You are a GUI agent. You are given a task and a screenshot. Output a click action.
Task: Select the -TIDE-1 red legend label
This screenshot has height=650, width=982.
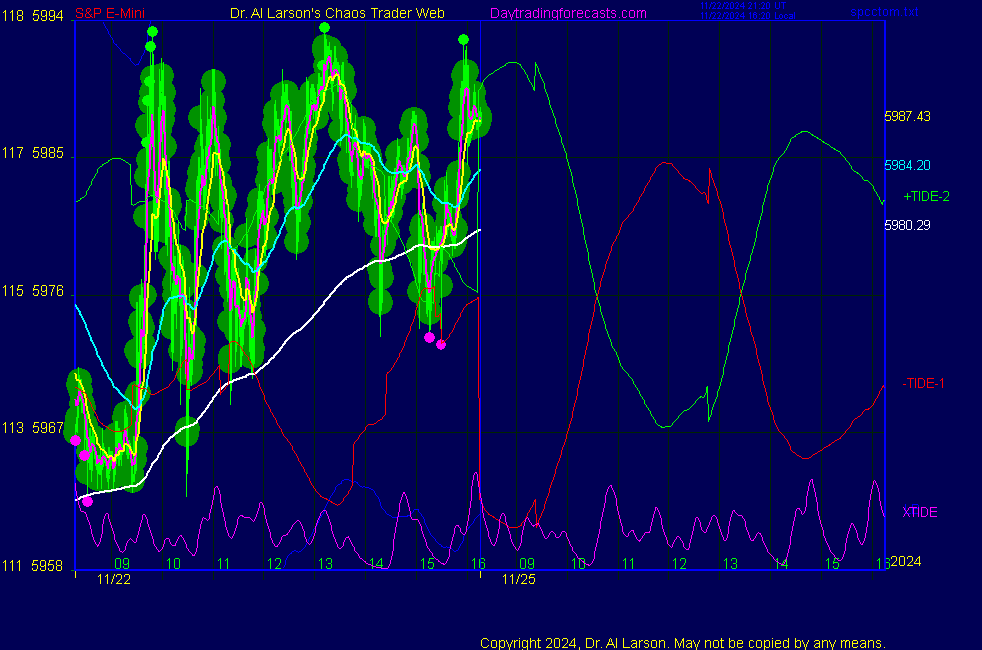tap(923, 384)
